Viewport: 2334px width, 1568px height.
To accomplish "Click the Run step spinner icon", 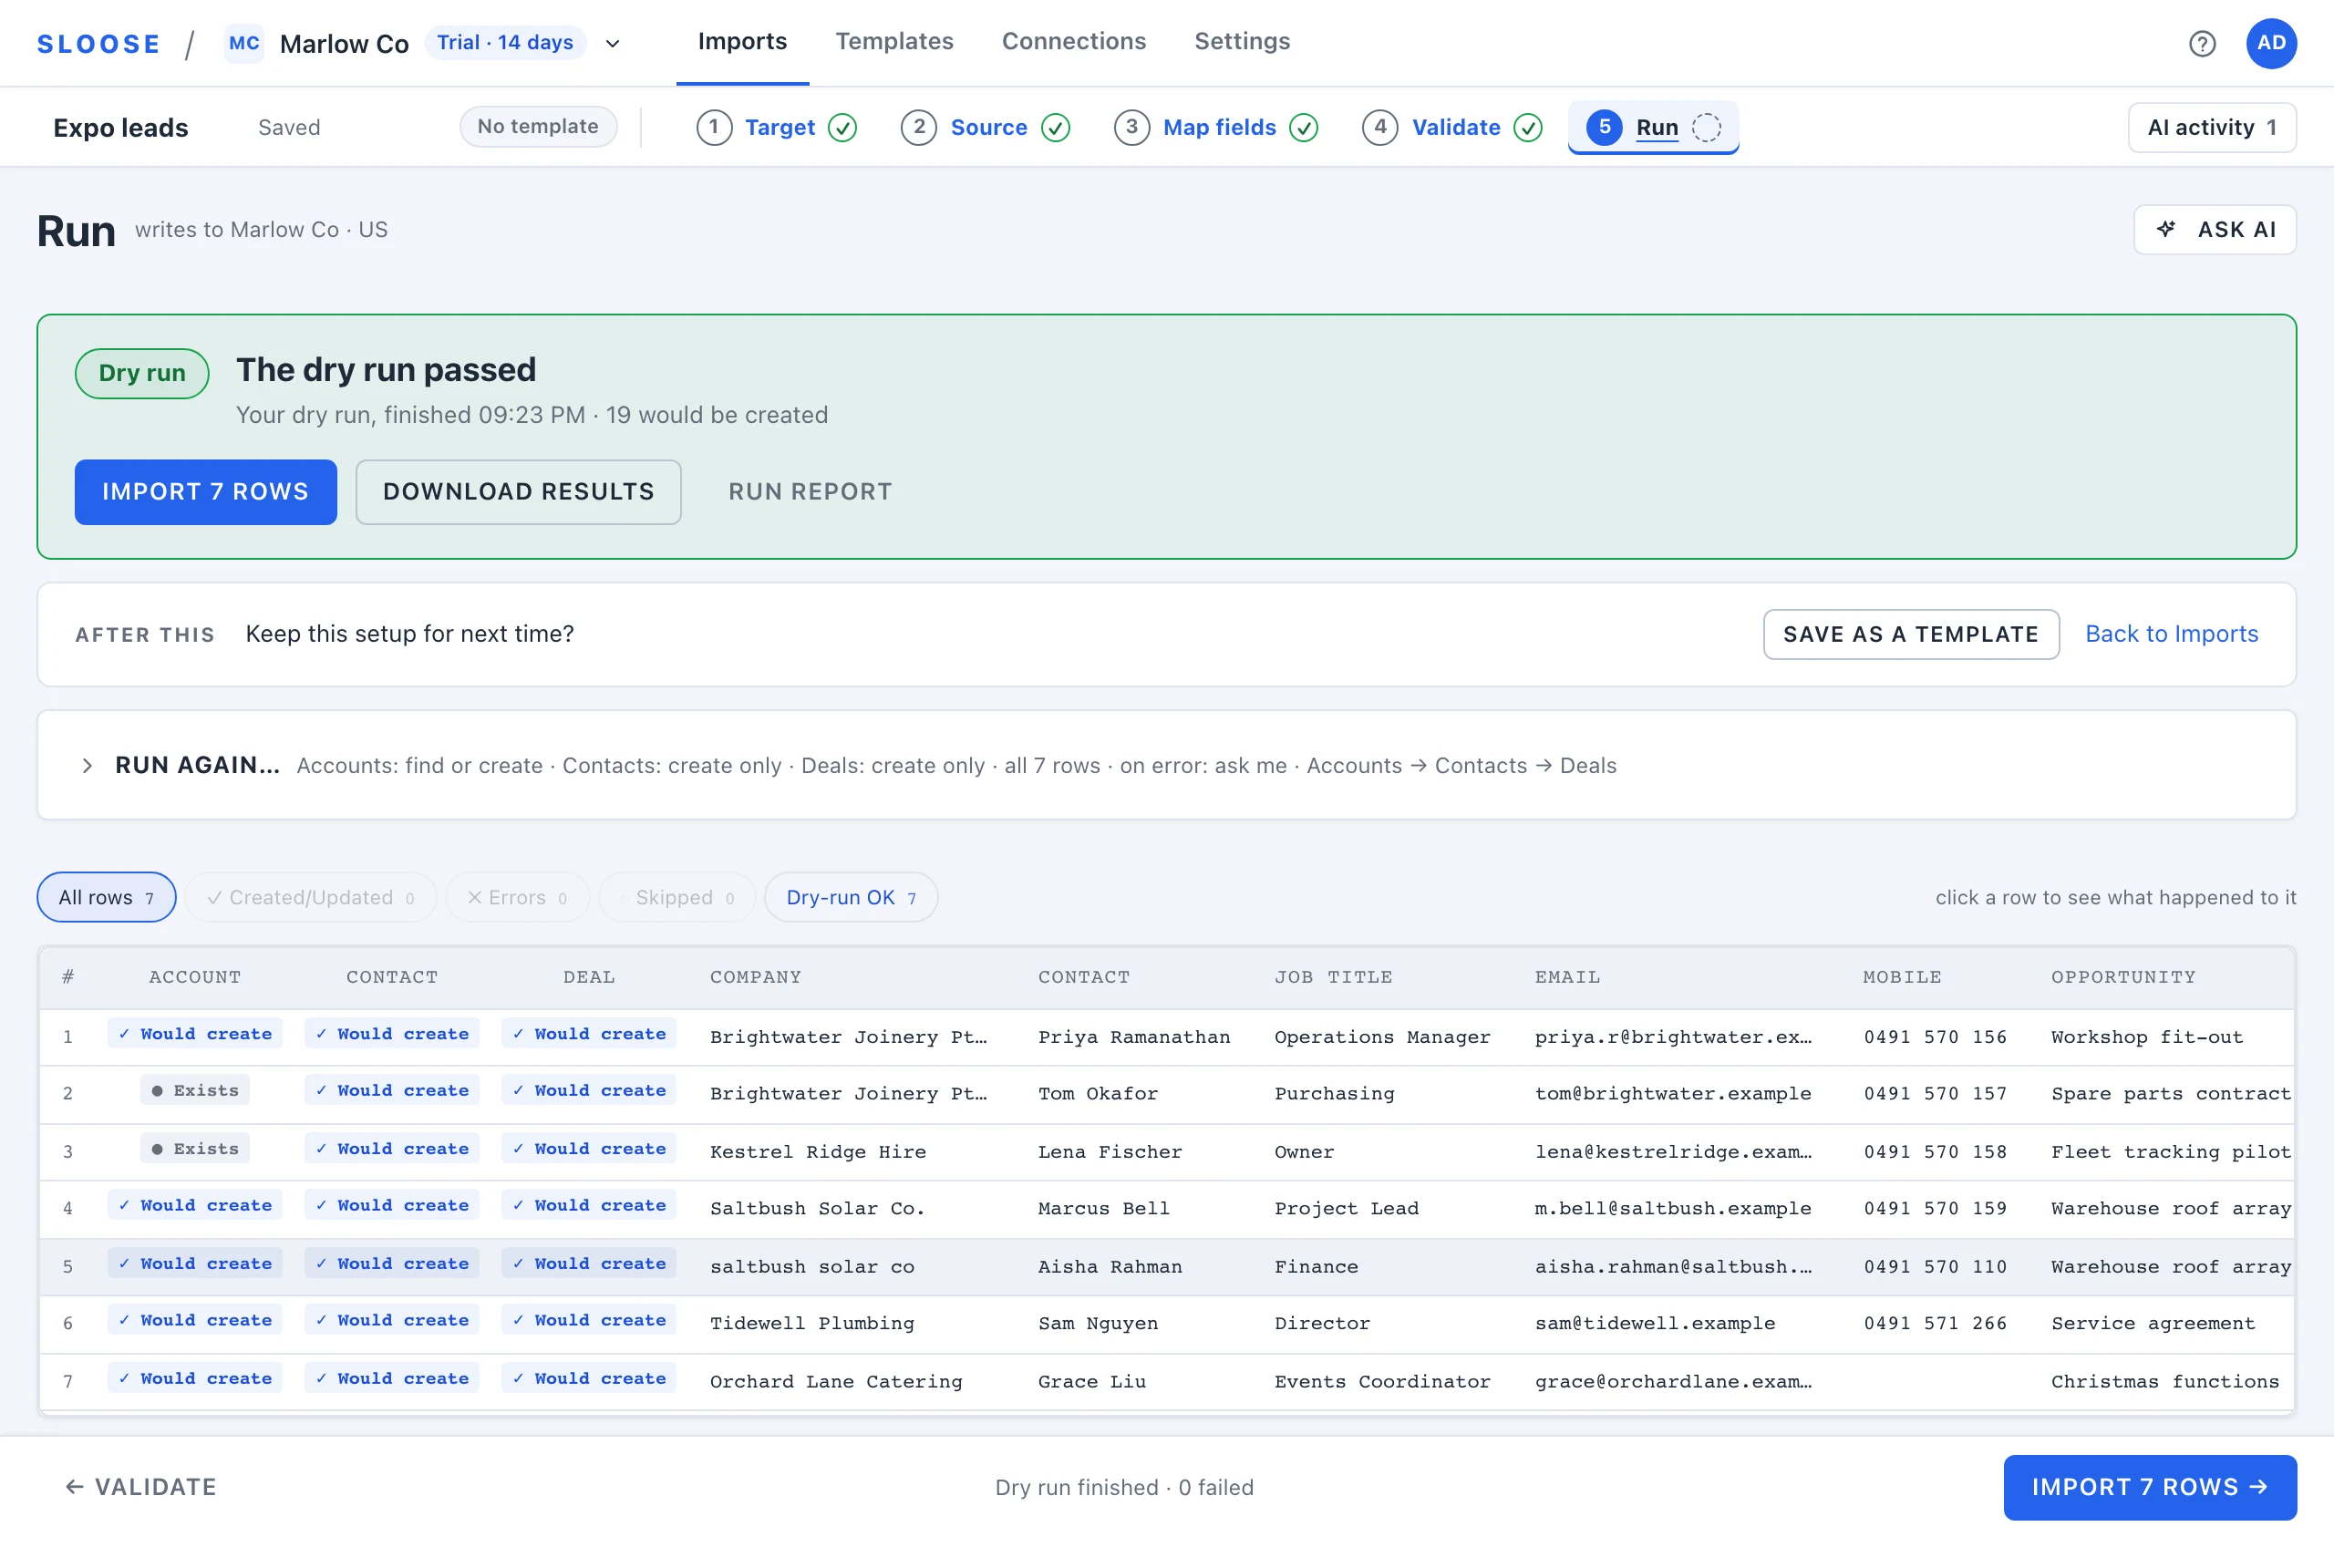I will (1706, 127).
